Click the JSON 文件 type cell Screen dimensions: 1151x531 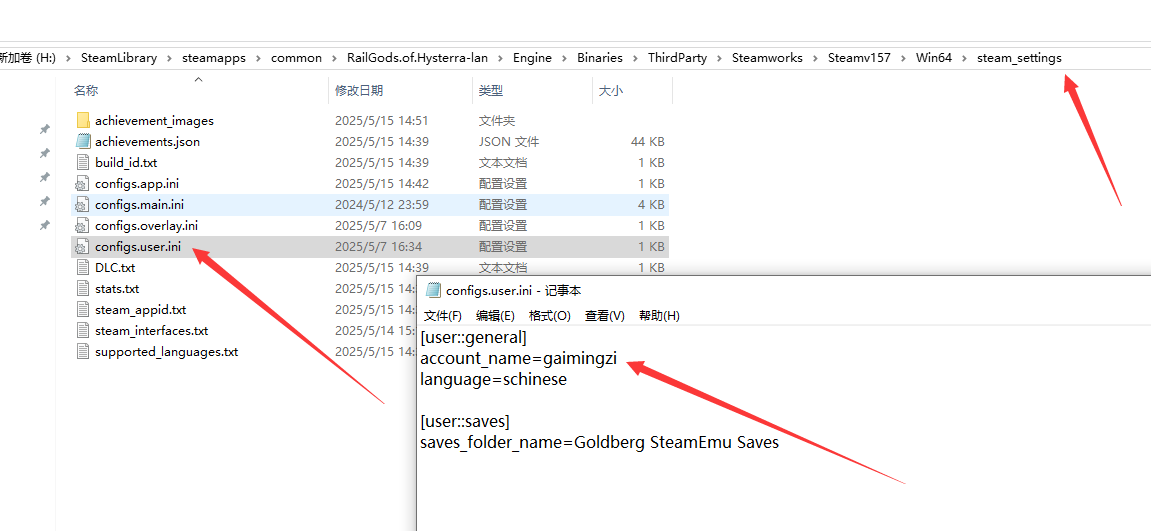[x=509, y=142]
